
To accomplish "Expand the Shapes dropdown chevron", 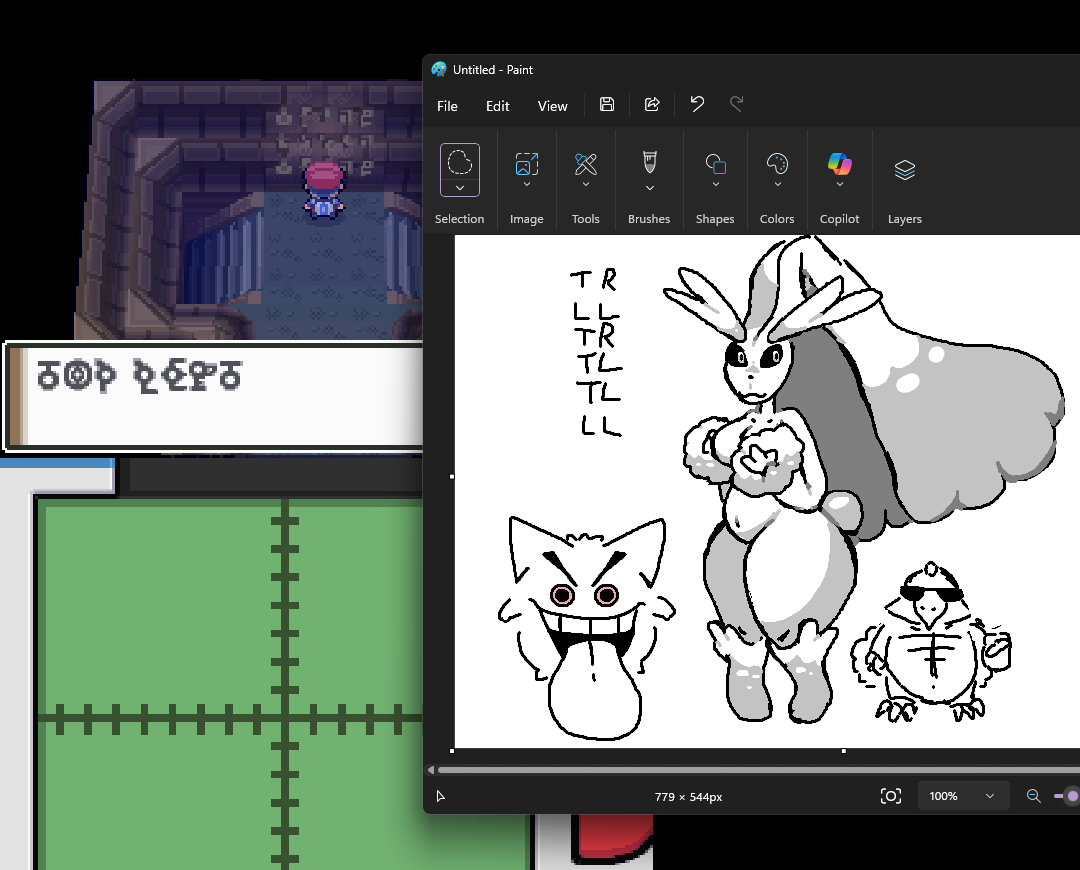I will pos(716,185).
